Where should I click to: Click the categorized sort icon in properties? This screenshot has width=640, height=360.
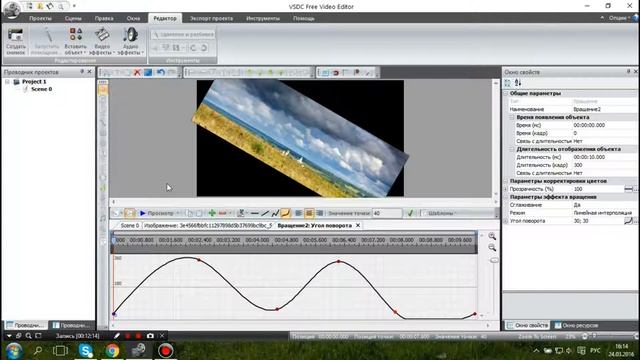(508, 83)
